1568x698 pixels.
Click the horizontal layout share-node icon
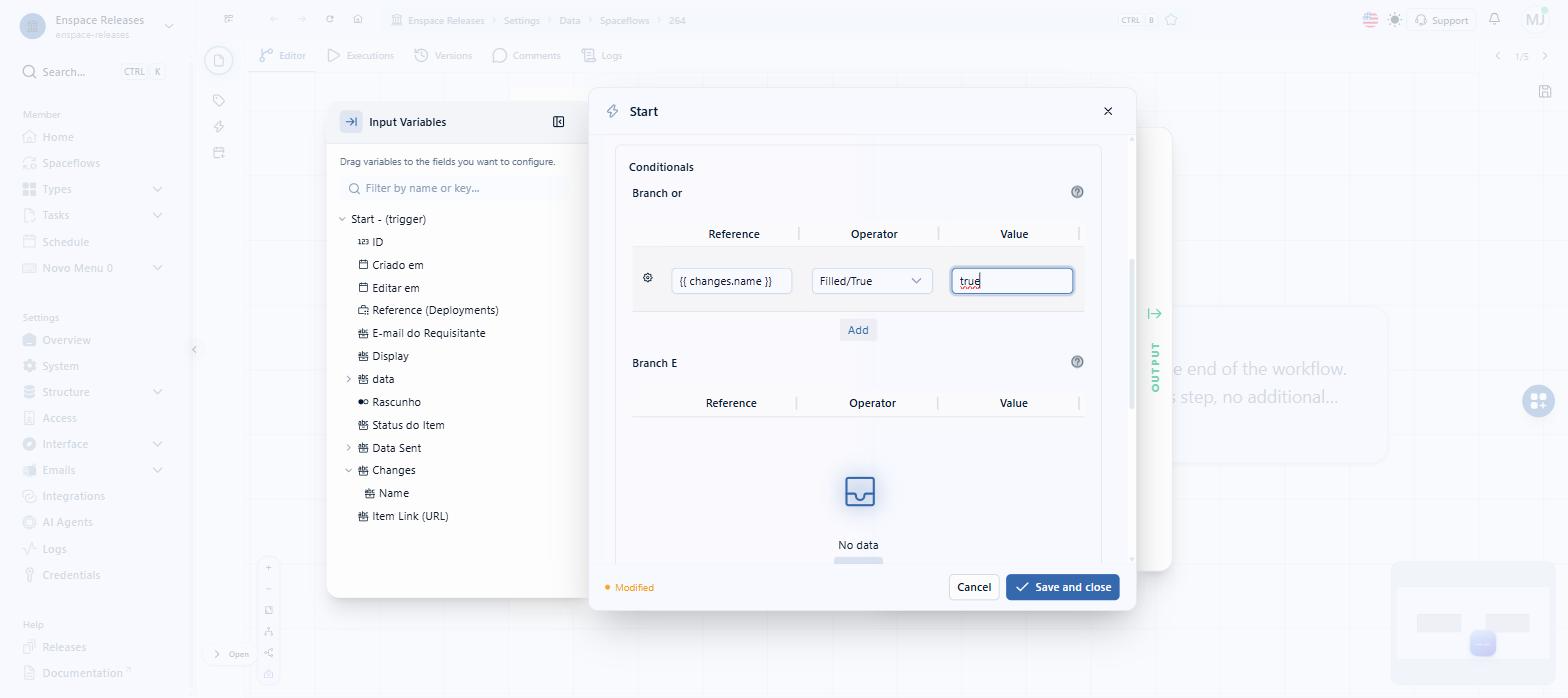268,653
